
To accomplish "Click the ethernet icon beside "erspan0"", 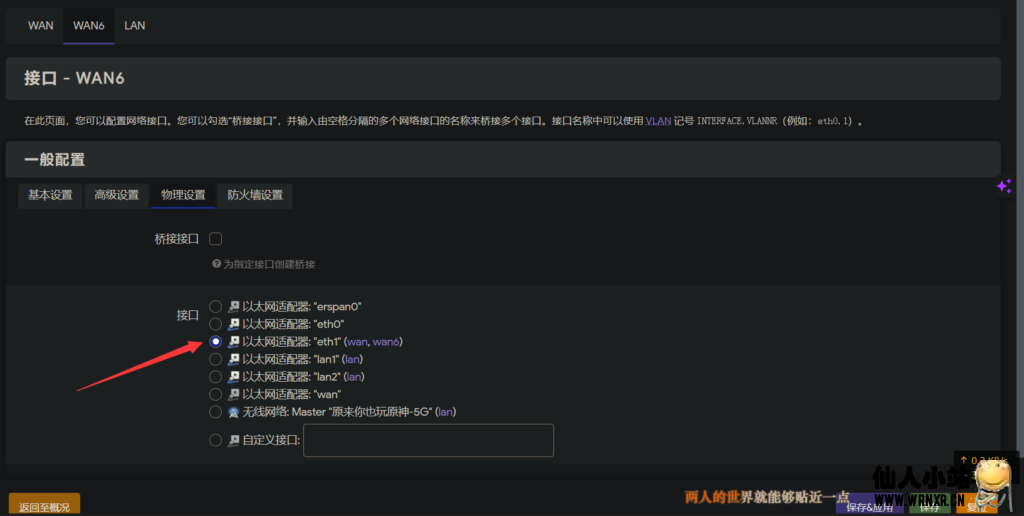I will click(234, 306).
